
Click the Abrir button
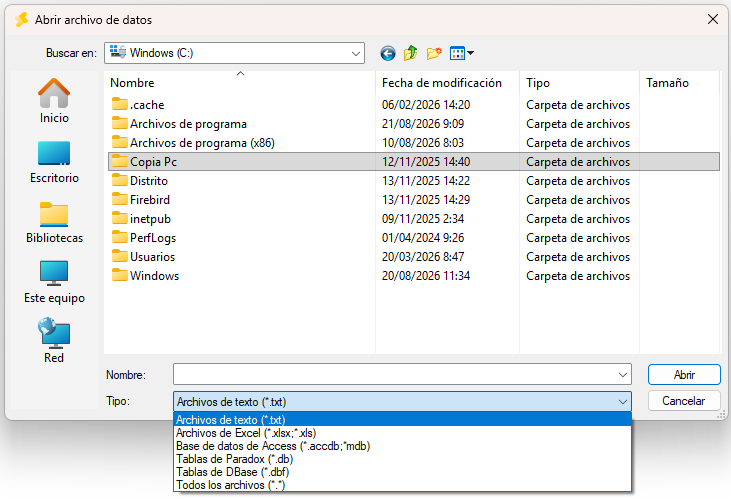click(x=684, y=374)
